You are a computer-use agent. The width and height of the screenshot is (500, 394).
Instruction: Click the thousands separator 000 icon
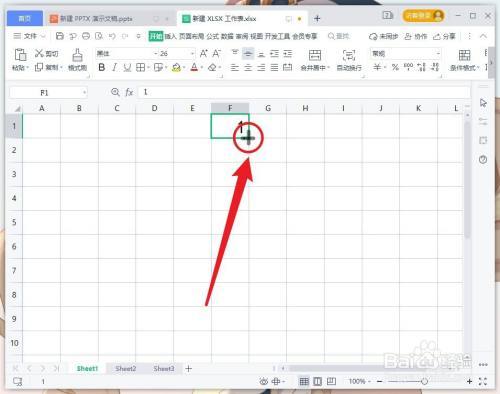pyautogui.click(x=408, y=67)
